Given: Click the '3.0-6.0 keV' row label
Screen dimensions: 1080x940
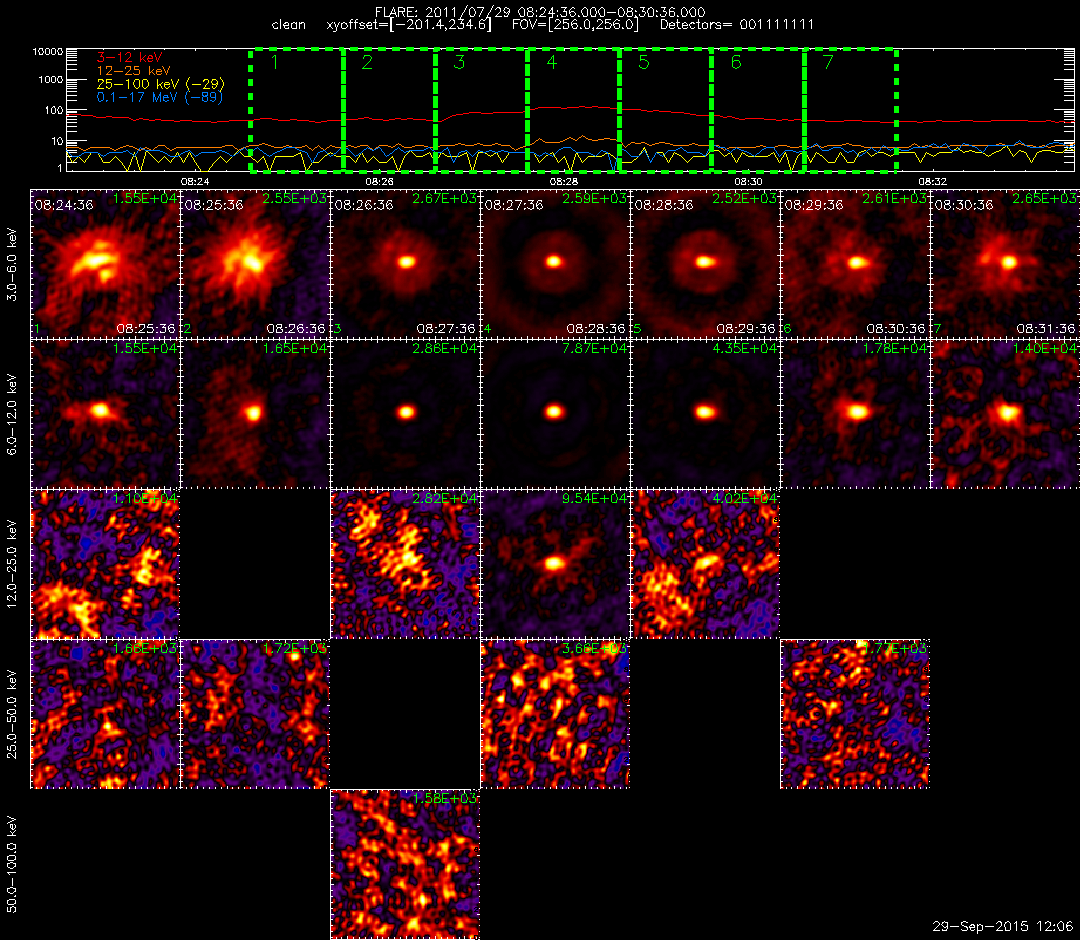Looking at the screenshot, I should 12,265.
